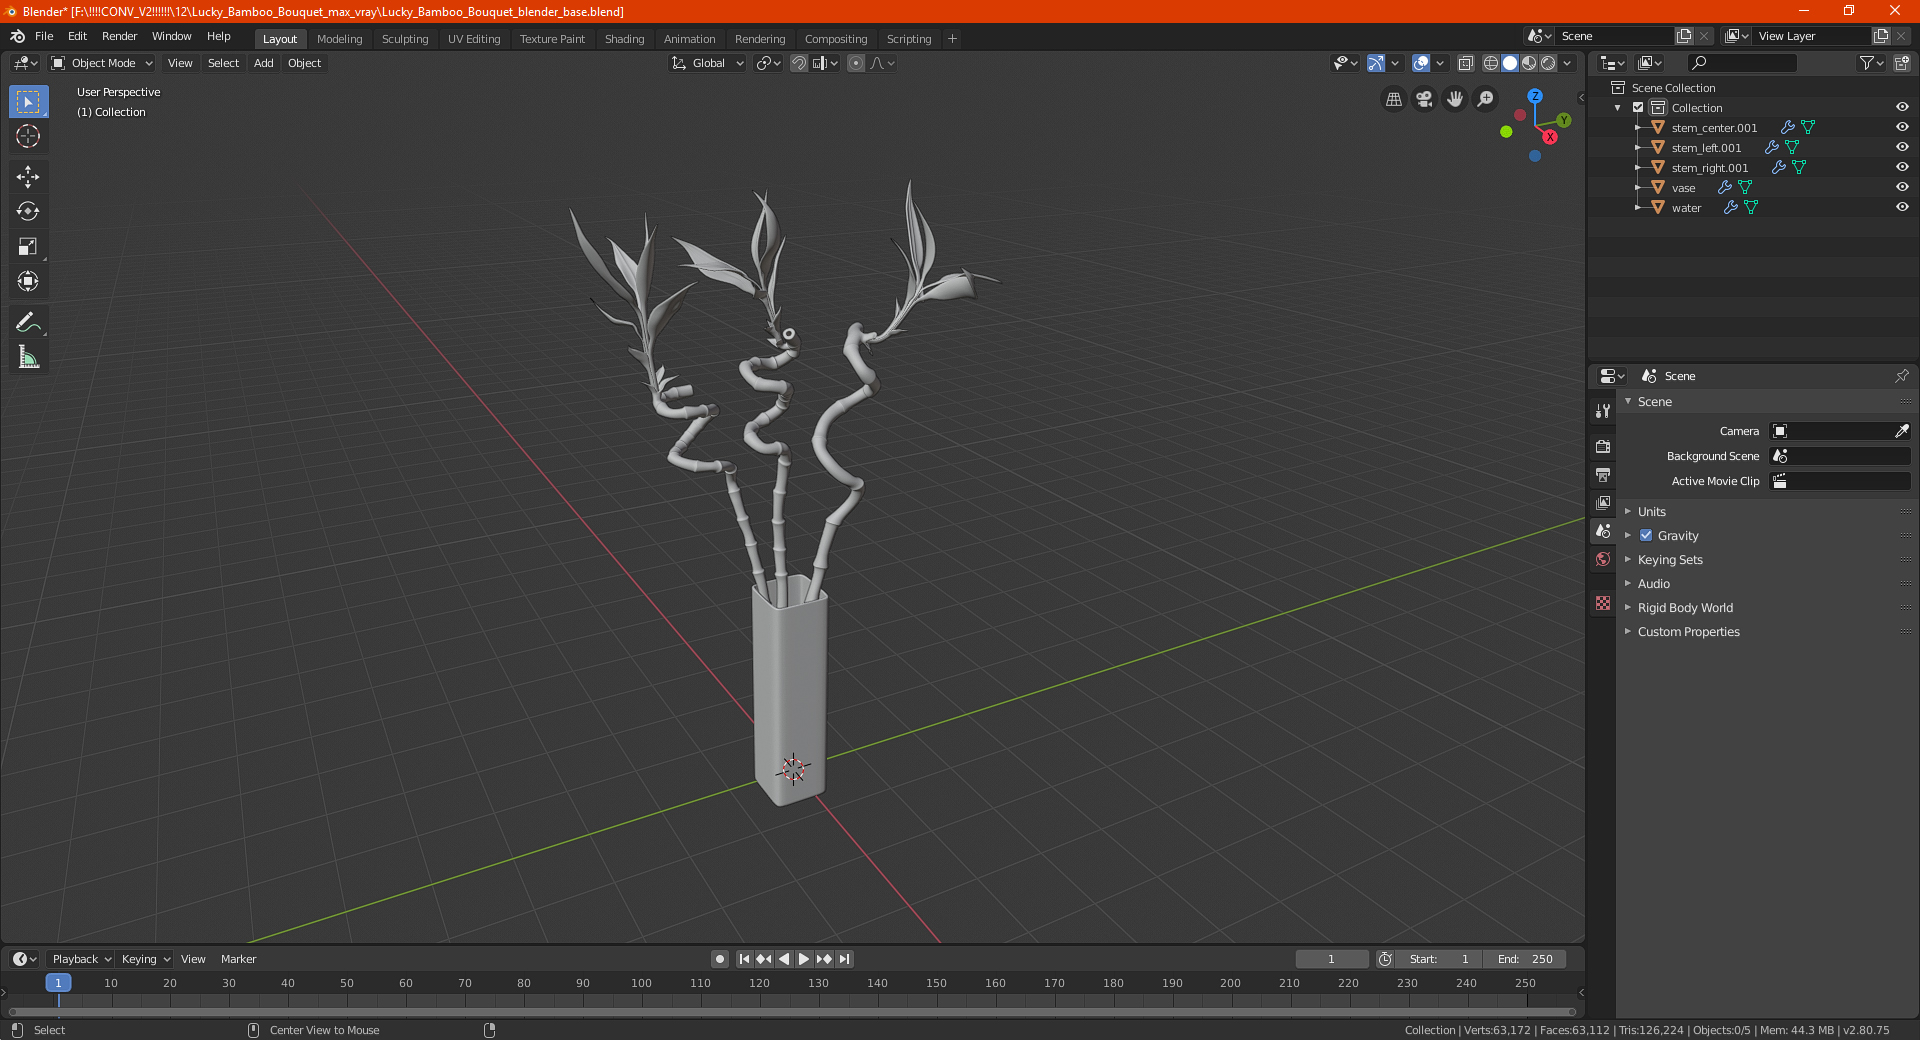Select the Rotate tool
The image size is (1920, 1040).
[x=28, y=211]
